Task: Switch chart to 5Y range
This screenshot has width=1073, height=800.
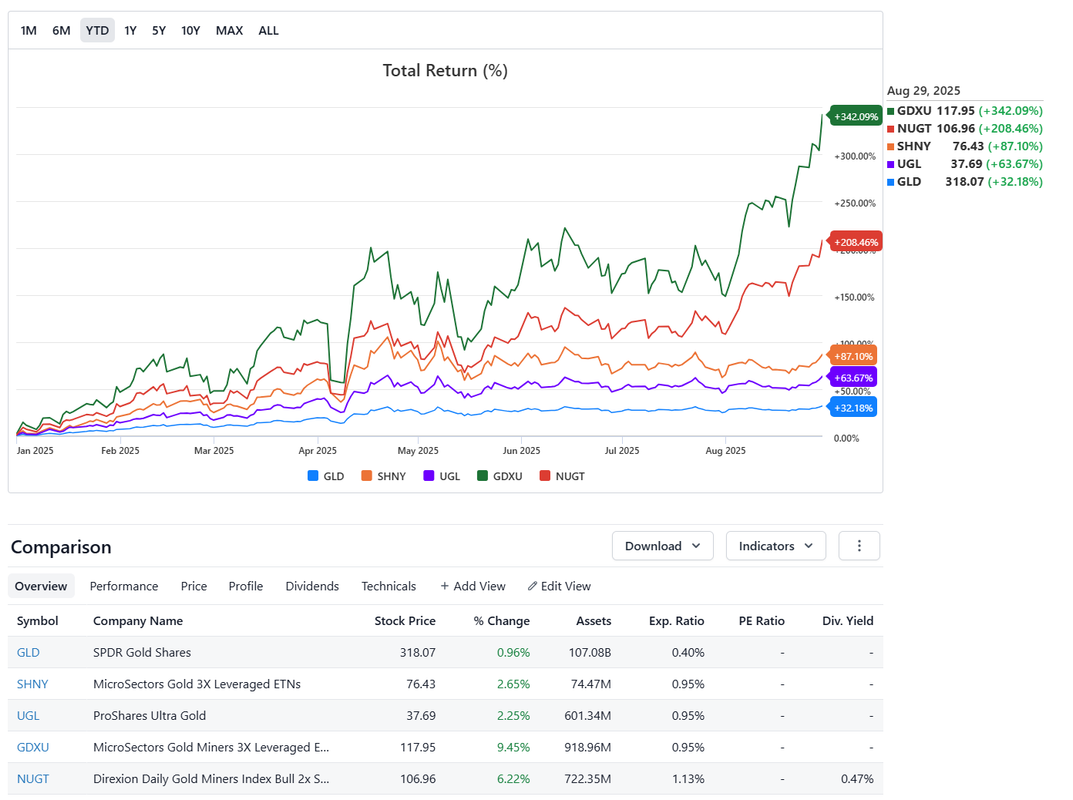Action: (159, 30)
